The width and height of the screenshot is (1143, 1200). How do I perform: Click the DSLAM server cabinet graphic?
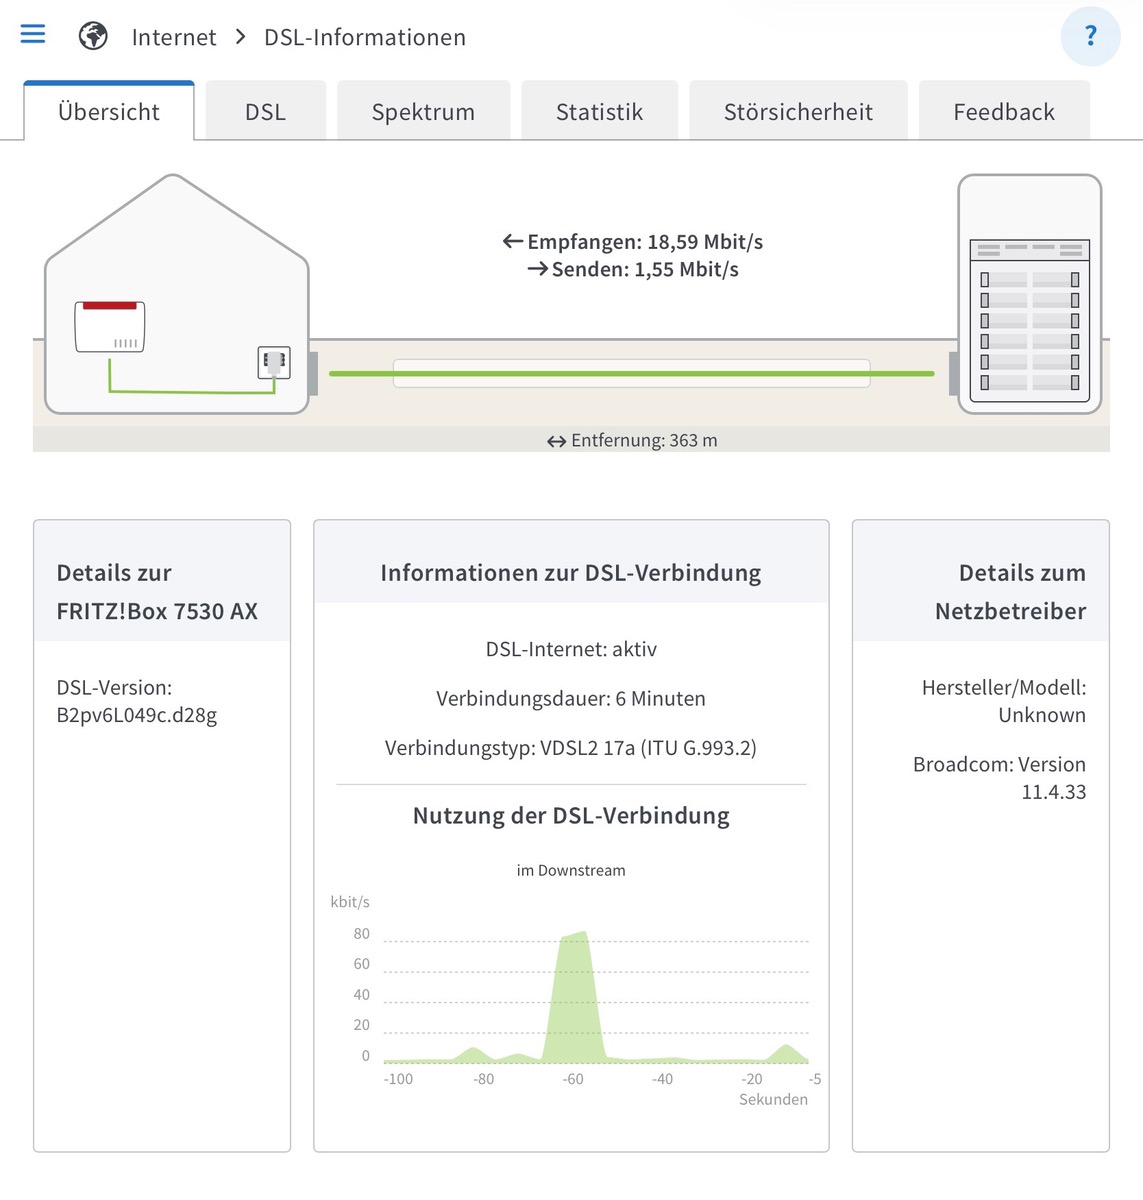[x=1029, y=295]
